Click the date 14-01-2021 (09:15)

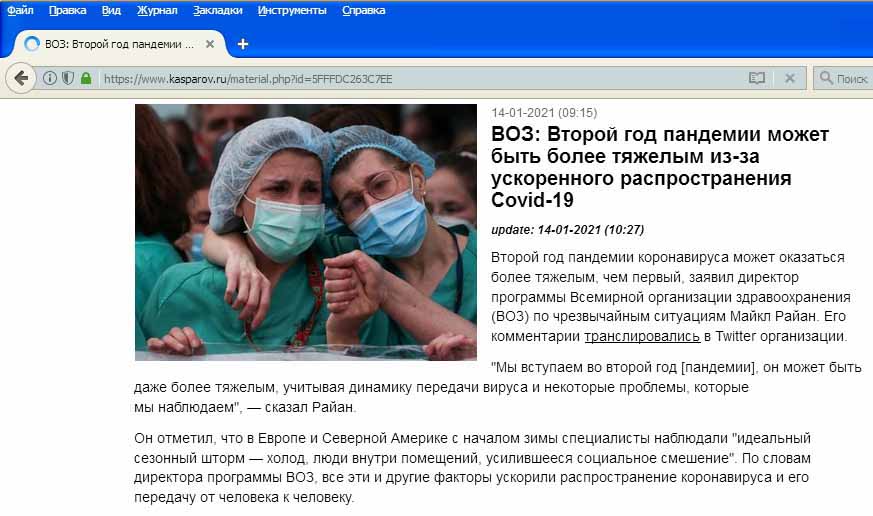(544, 113)
